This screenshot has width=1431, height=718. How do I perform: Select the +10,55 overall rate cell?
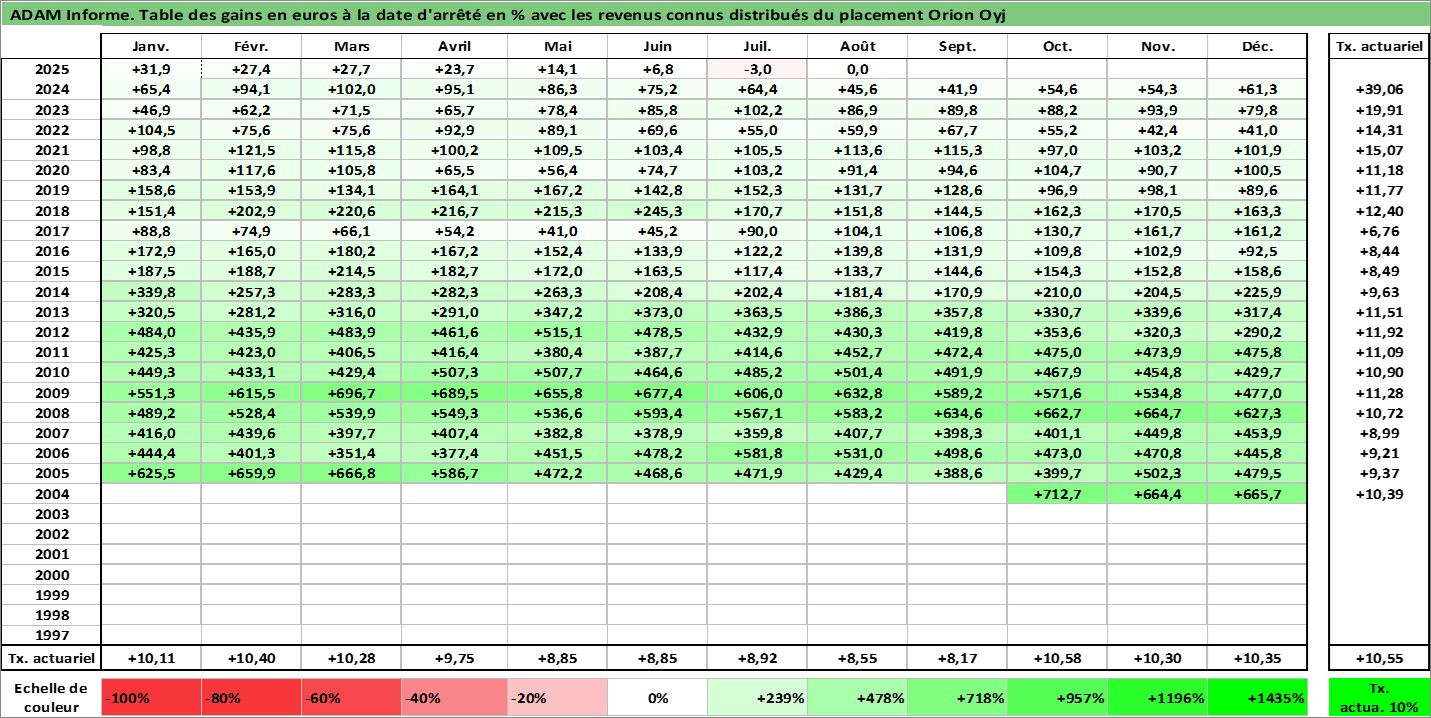[x=1379, y=658]
